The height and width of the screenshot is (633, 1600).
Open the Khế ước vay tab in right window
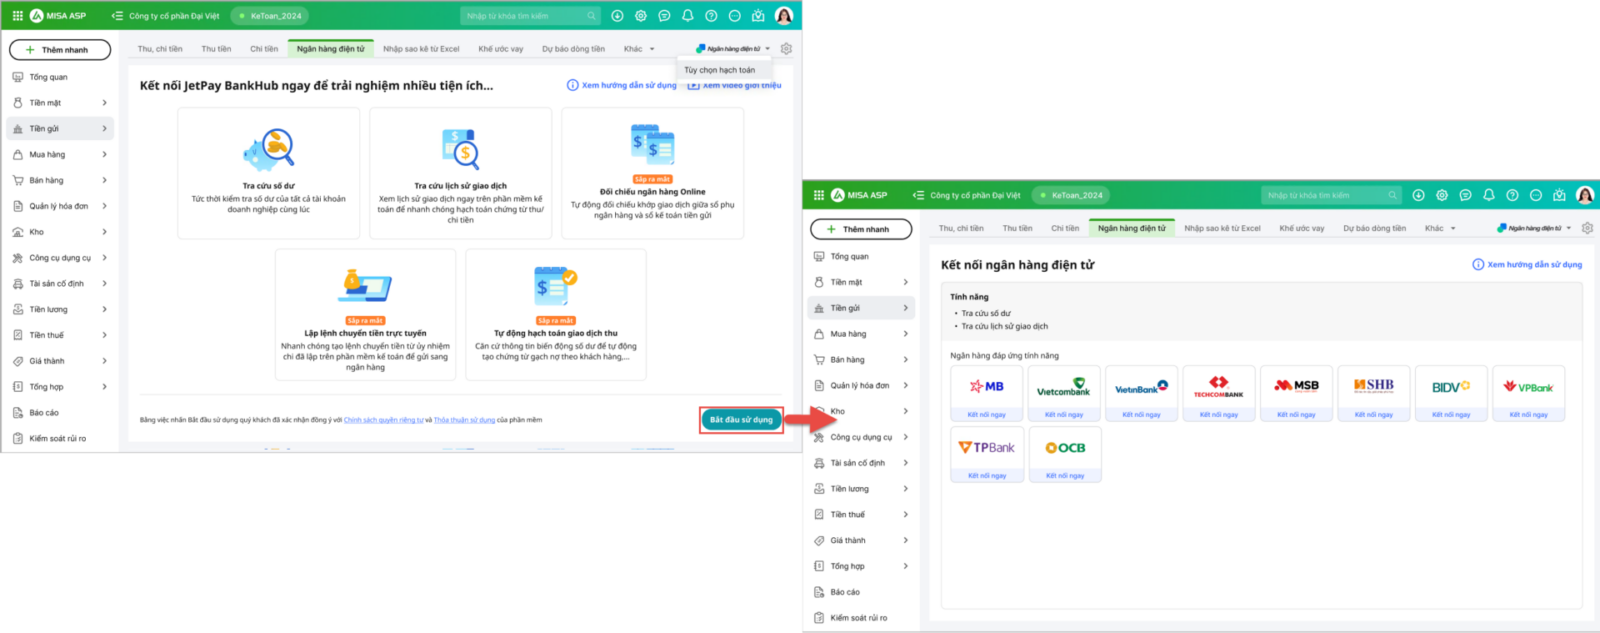coord(1302,228)
